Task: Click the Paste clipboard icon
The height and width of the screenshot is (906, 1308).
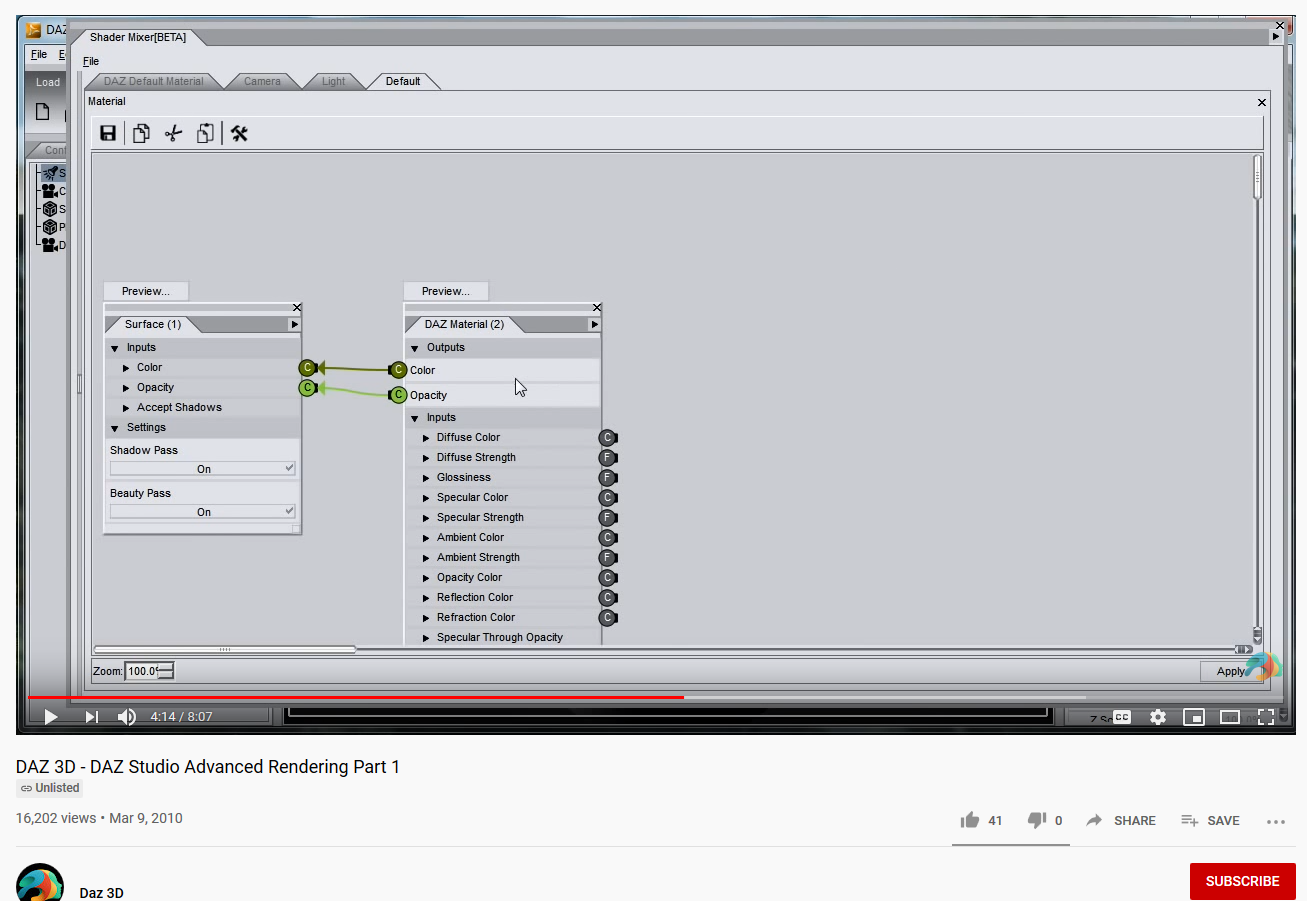Action: pos(205,133)
